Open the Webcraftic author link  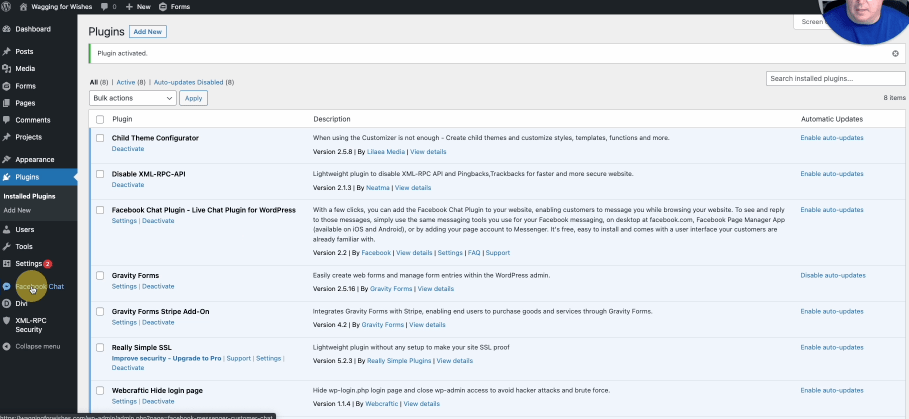[381, 404]
